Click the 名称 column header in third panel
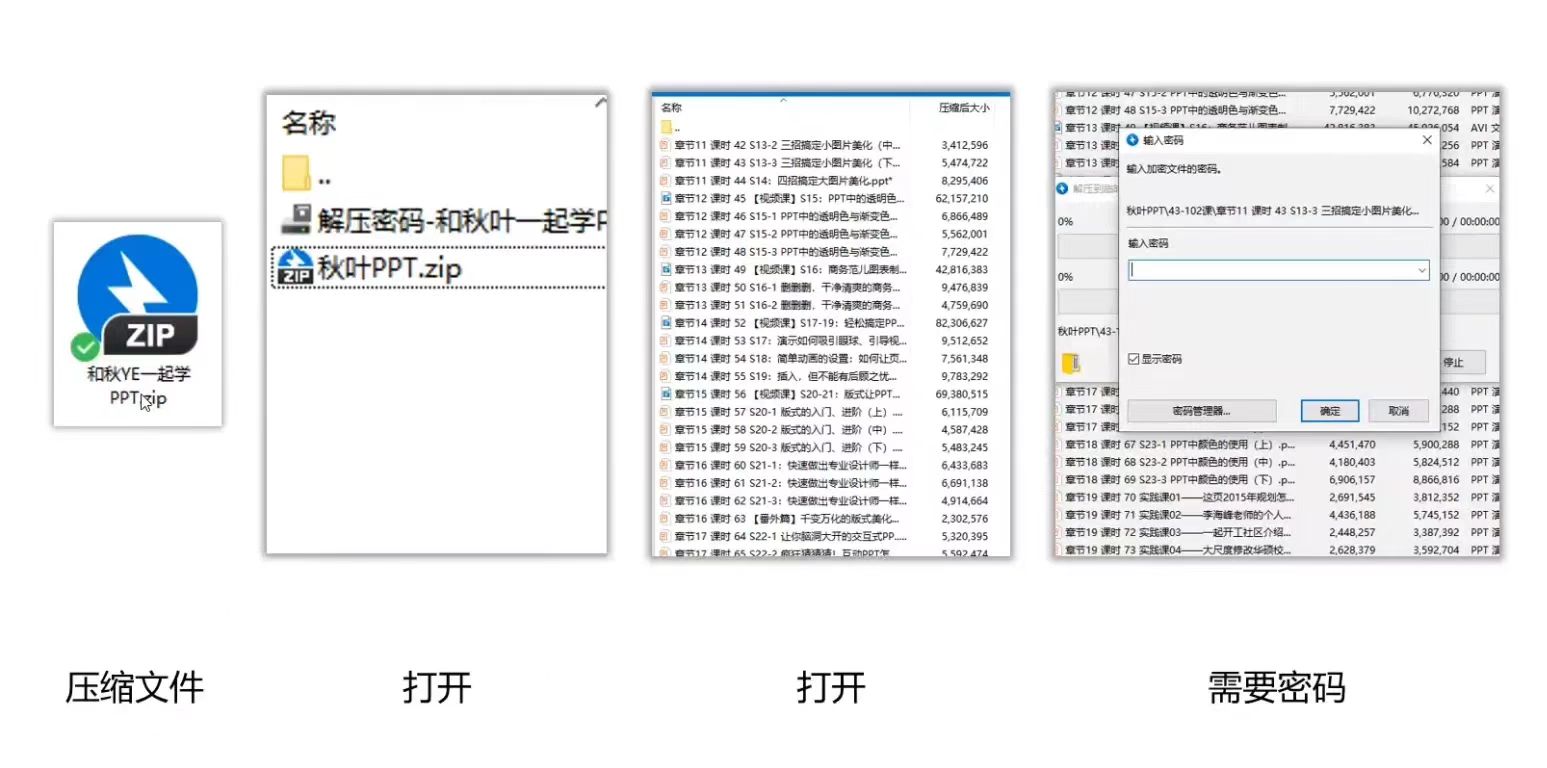The height and width of the screenshot is (768, 1547). 672,107
